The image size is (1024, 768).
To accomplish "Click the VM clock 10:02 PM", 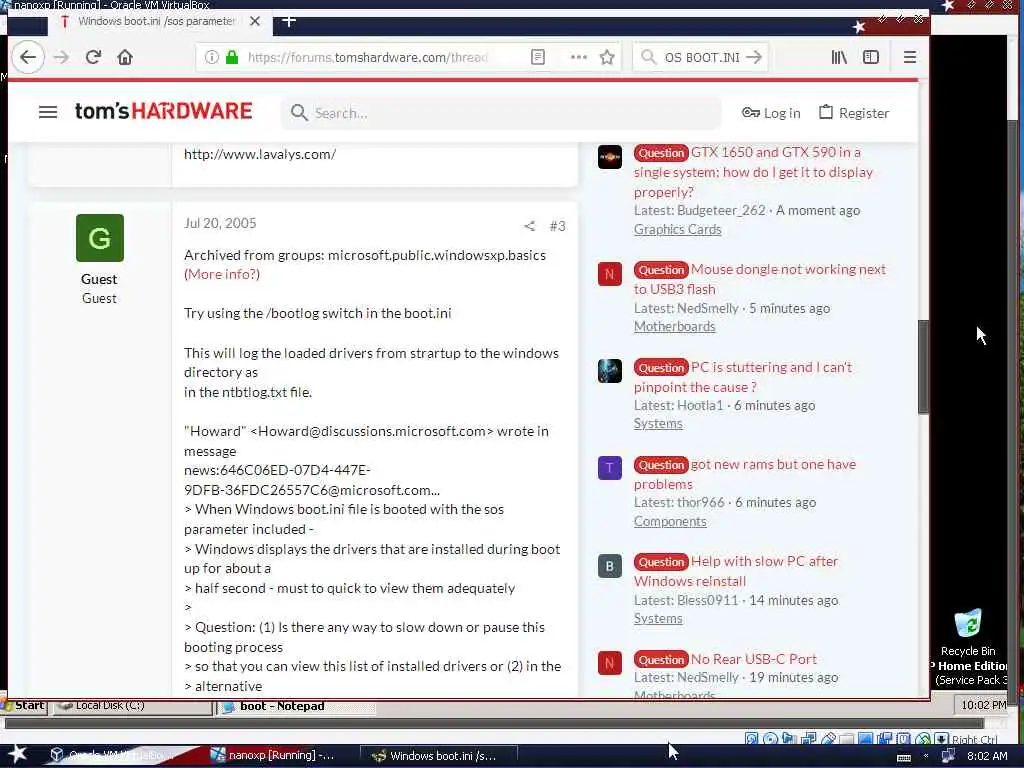I will 984,705.
